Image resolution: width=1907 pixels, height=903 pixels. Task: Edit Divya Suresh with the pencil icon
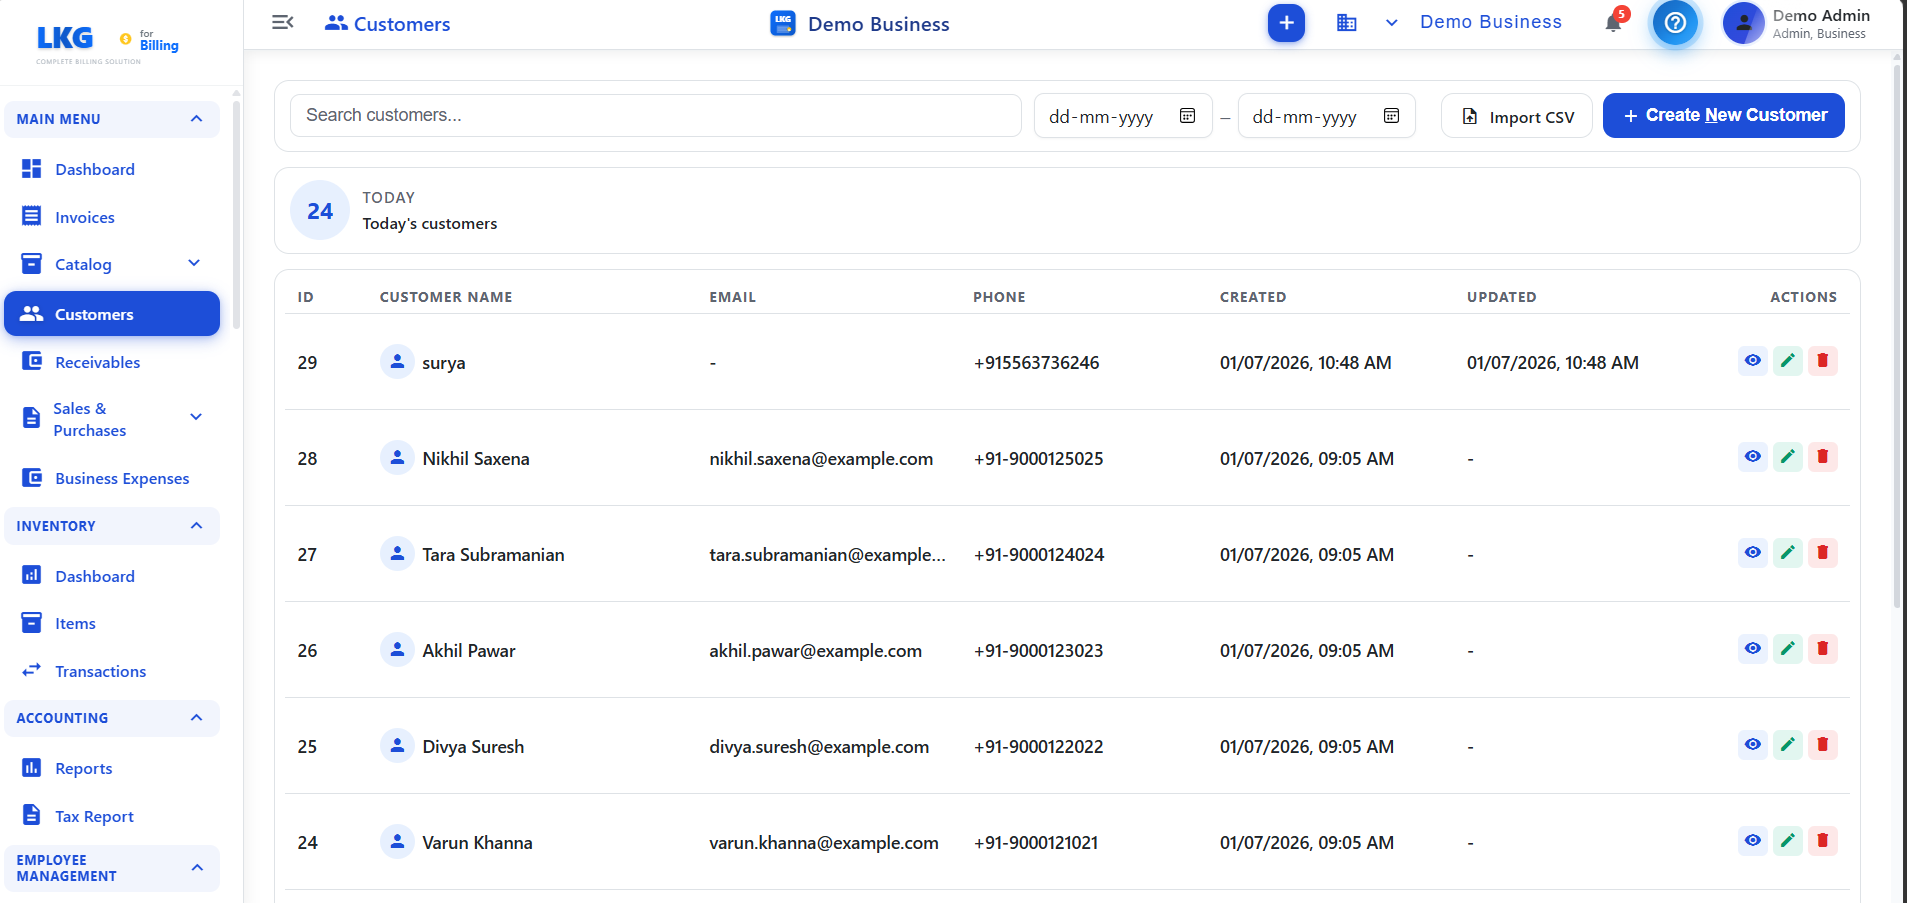point(1788,745)
